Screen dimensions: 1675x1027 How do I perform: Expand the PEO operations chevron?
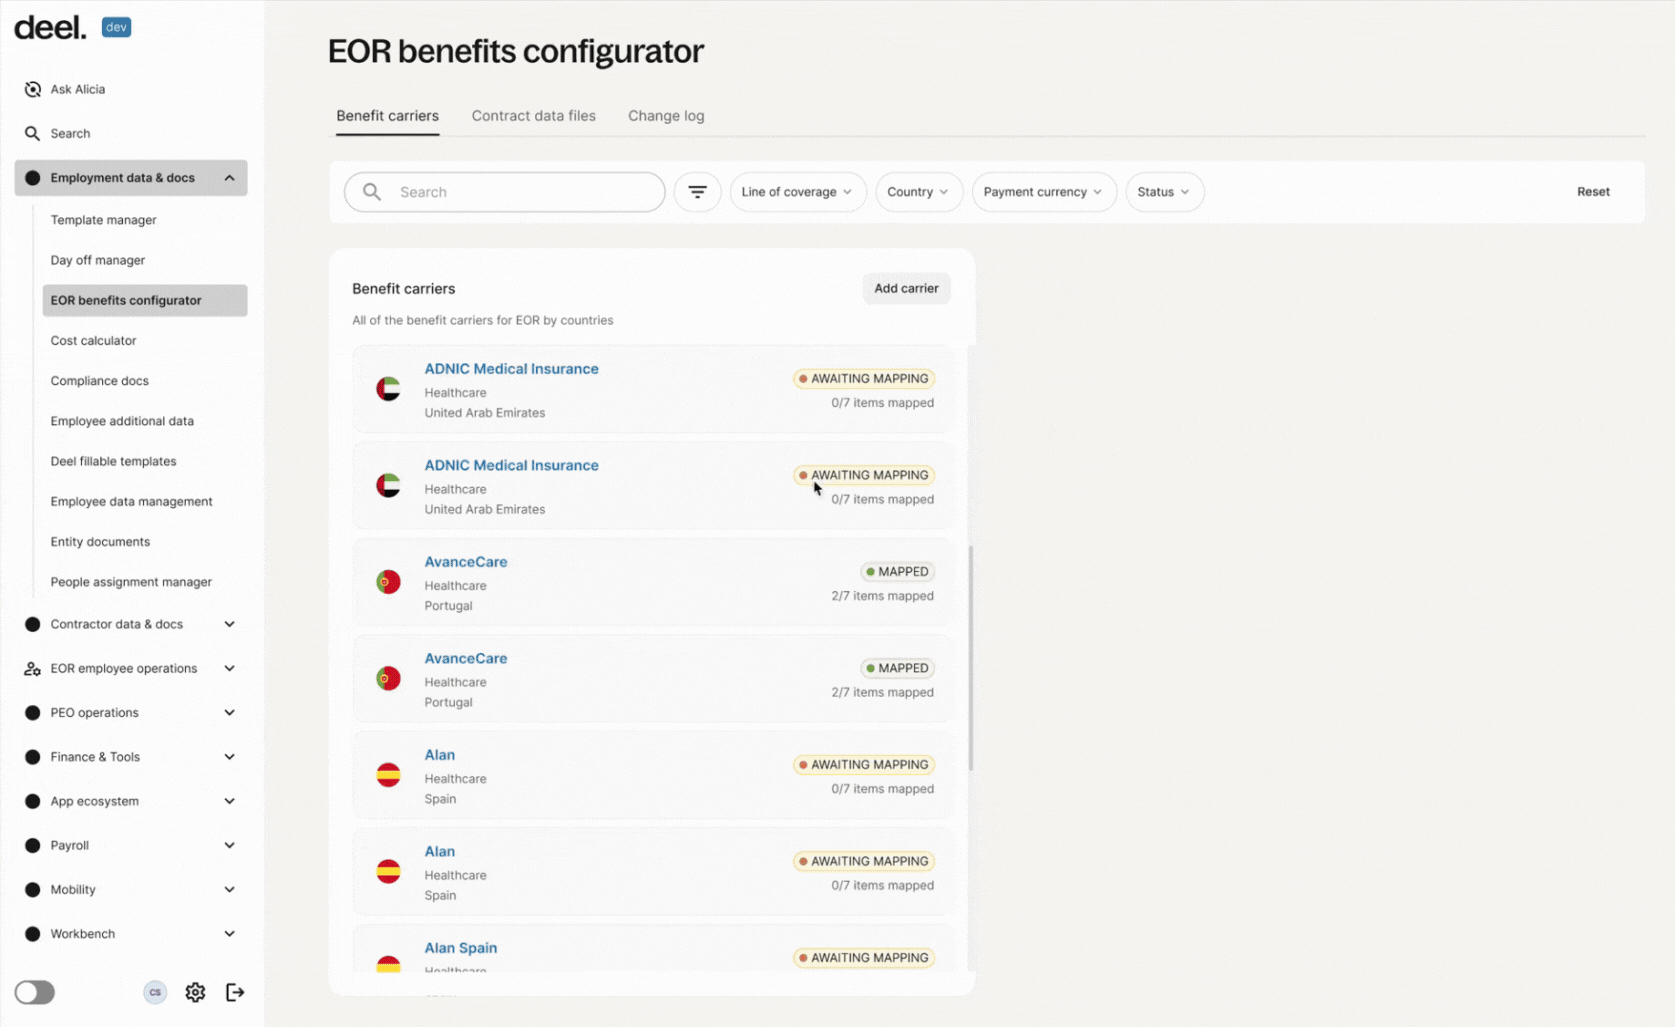coord(229,713)
